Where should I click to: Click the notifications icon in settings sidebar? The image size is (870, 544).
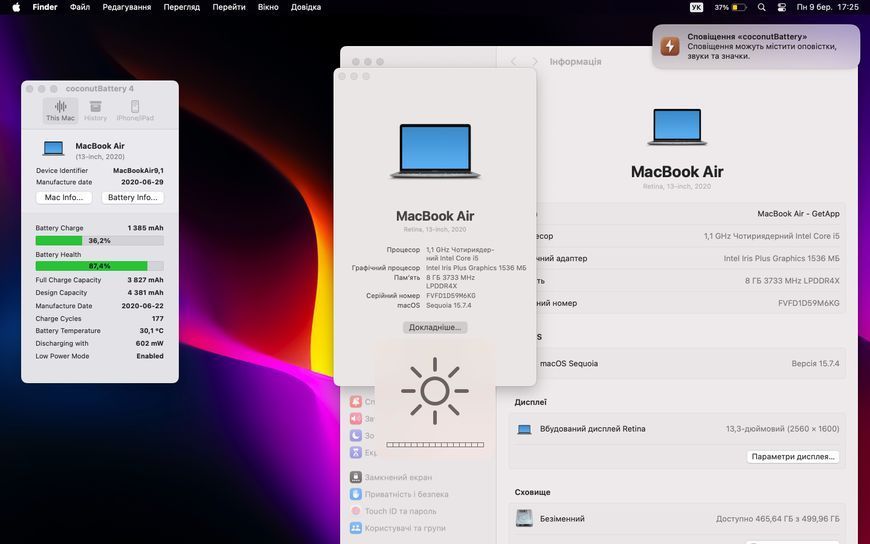pyautogui.click(x=356, y=401)
